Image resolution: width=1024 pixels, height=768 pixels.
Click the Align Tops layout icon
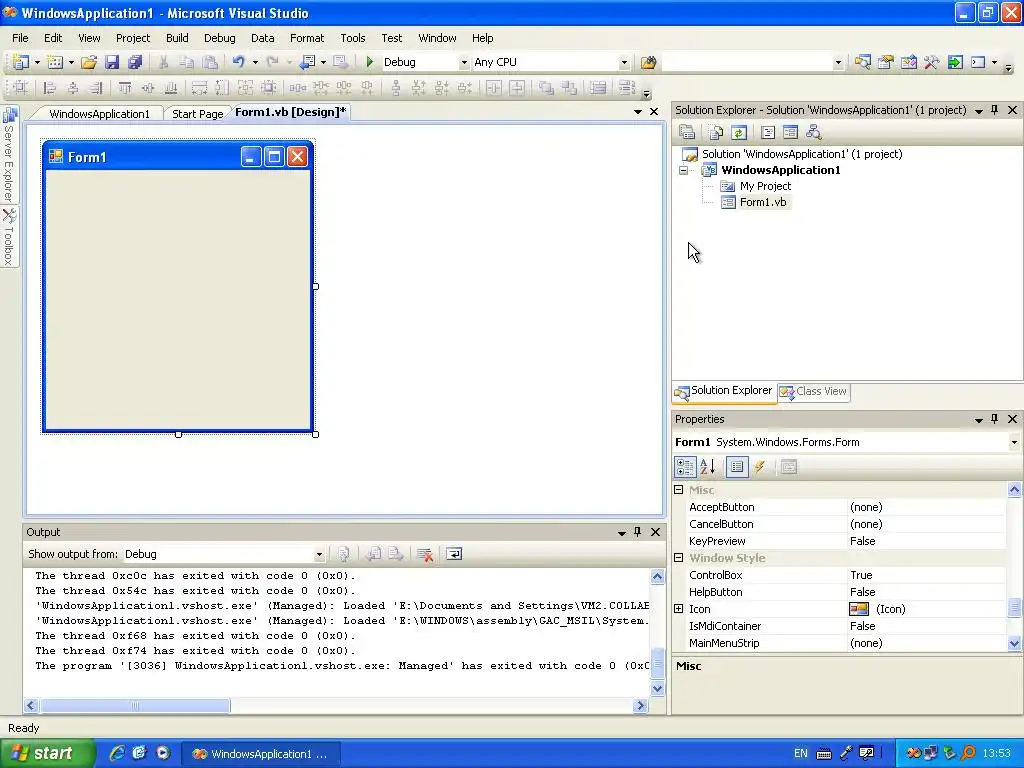point(124,88)
